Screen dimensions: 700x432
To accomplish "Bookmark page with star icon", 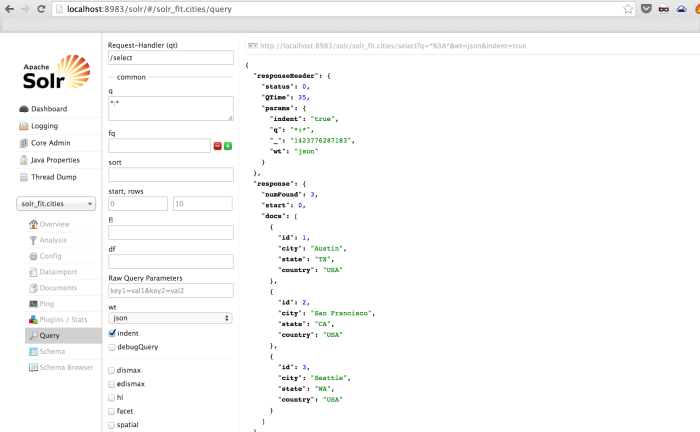I will click(628, 8).
